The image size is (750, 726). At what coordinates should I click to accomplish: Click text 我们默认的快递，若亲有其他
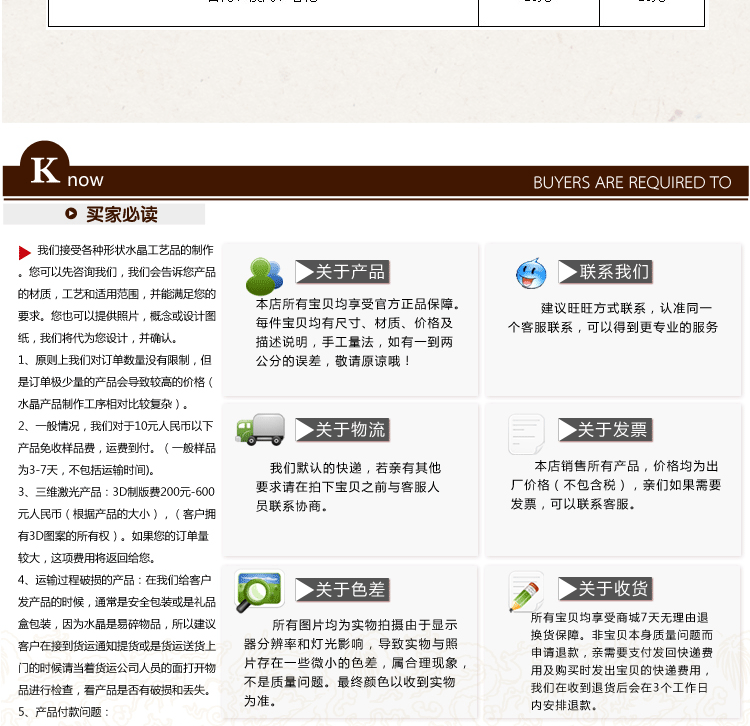click(355, 468)
